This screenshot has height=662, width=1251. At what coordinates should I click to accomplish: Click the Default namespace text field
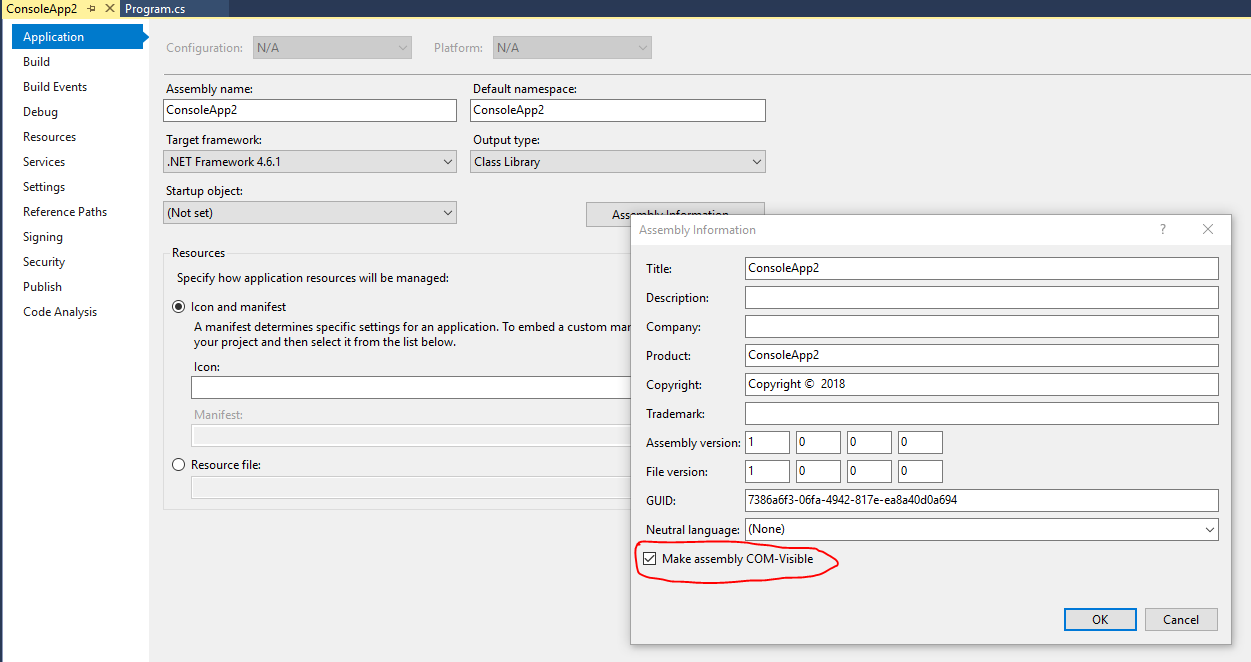point(617,110)
